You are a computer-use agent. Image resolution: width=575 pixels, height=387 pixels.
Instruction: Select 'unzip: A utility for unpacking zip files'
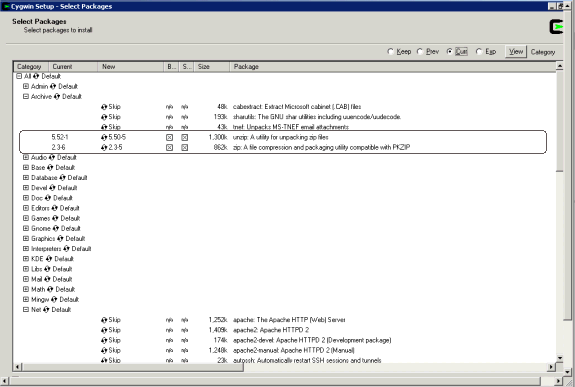281,137
